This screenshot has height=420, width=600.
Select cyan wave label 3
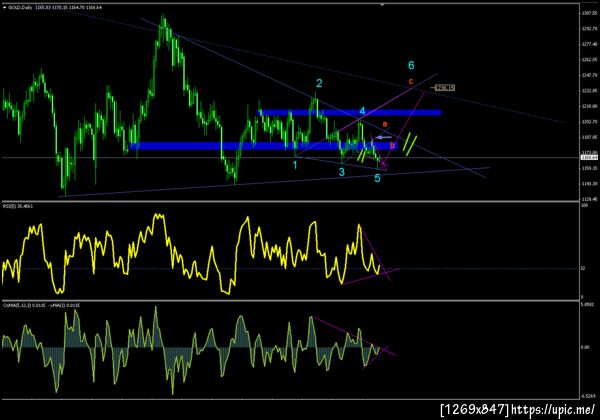pyautogui.click(x=342, y=172)
